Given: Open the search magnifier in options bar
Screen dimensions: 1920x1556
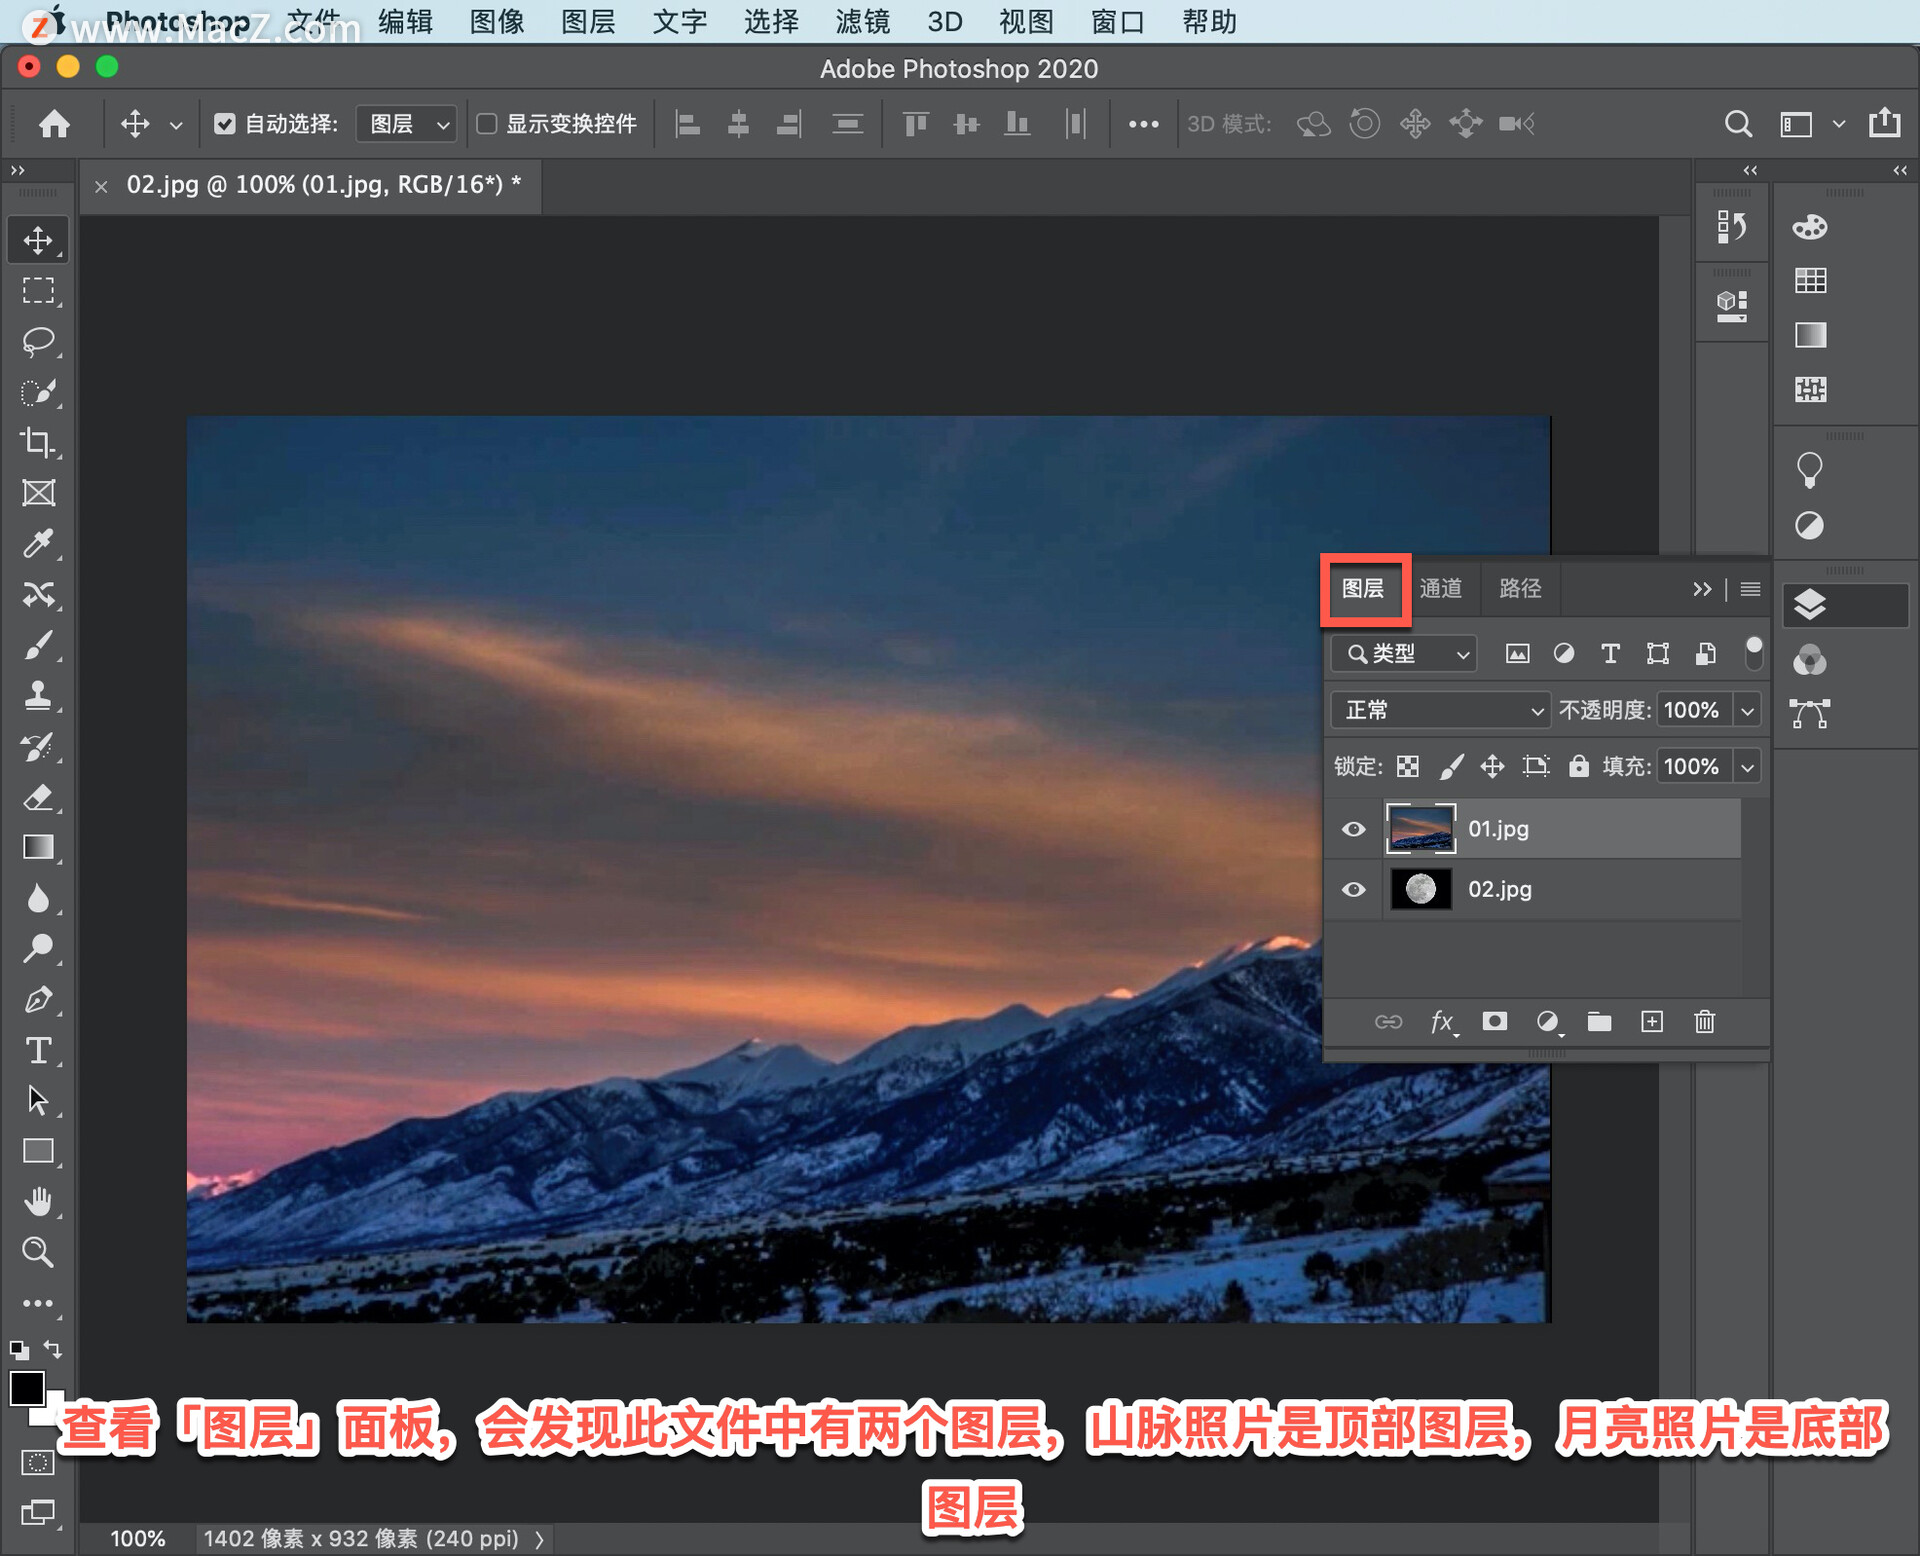Looking at the screenshot, I should (1738, 124).
